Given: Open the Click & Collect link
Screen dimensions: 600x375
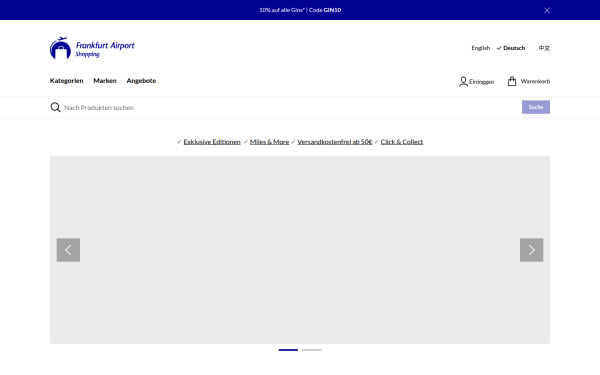Looking at the screenshot, I should coord(402,142).
